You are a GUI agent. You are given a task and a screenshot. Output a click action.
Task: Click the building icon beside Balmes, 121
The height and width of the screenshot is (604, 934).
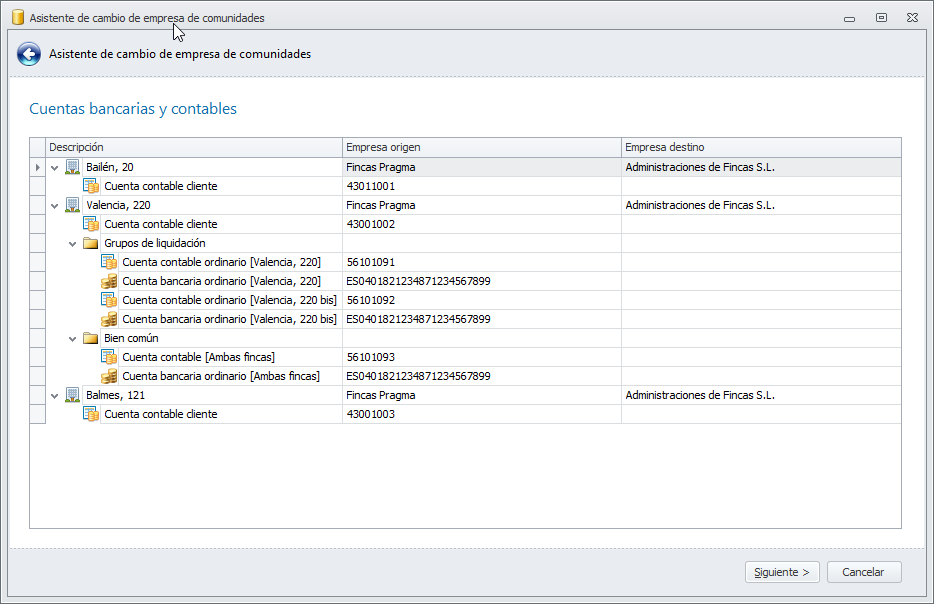pos(73,396)
